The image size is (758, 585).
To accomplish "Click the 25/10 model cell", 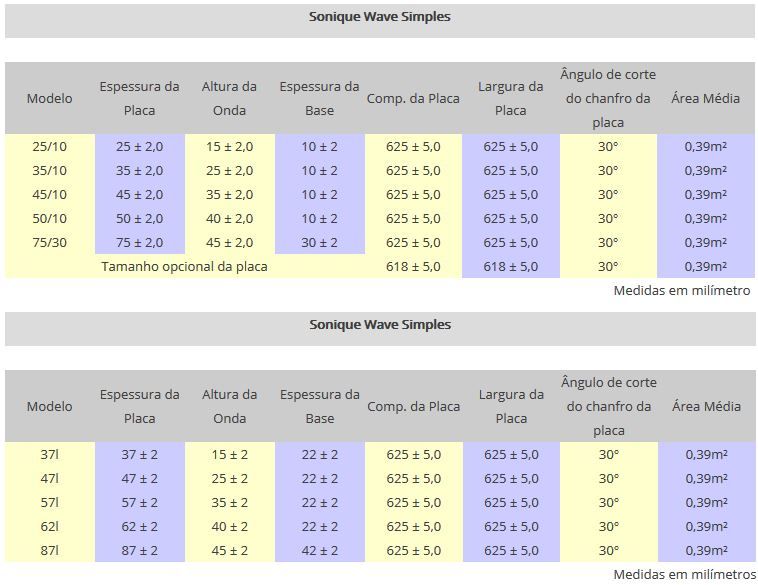I will click(x=49, y=146).
